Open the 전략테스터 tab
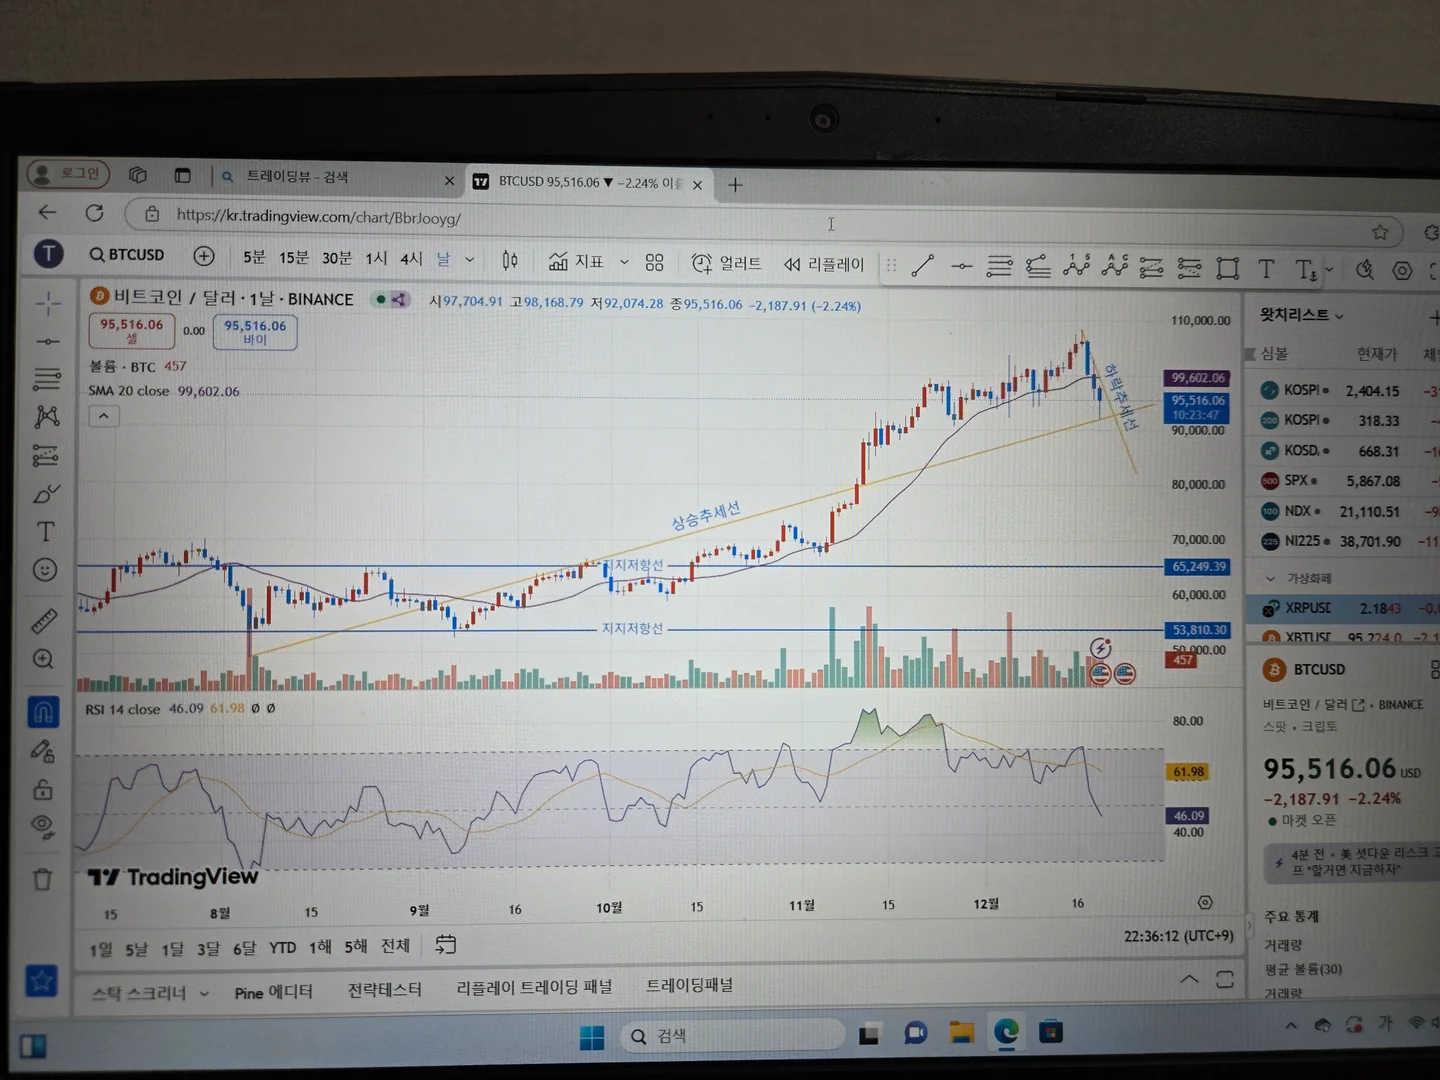 pos(384,990)
